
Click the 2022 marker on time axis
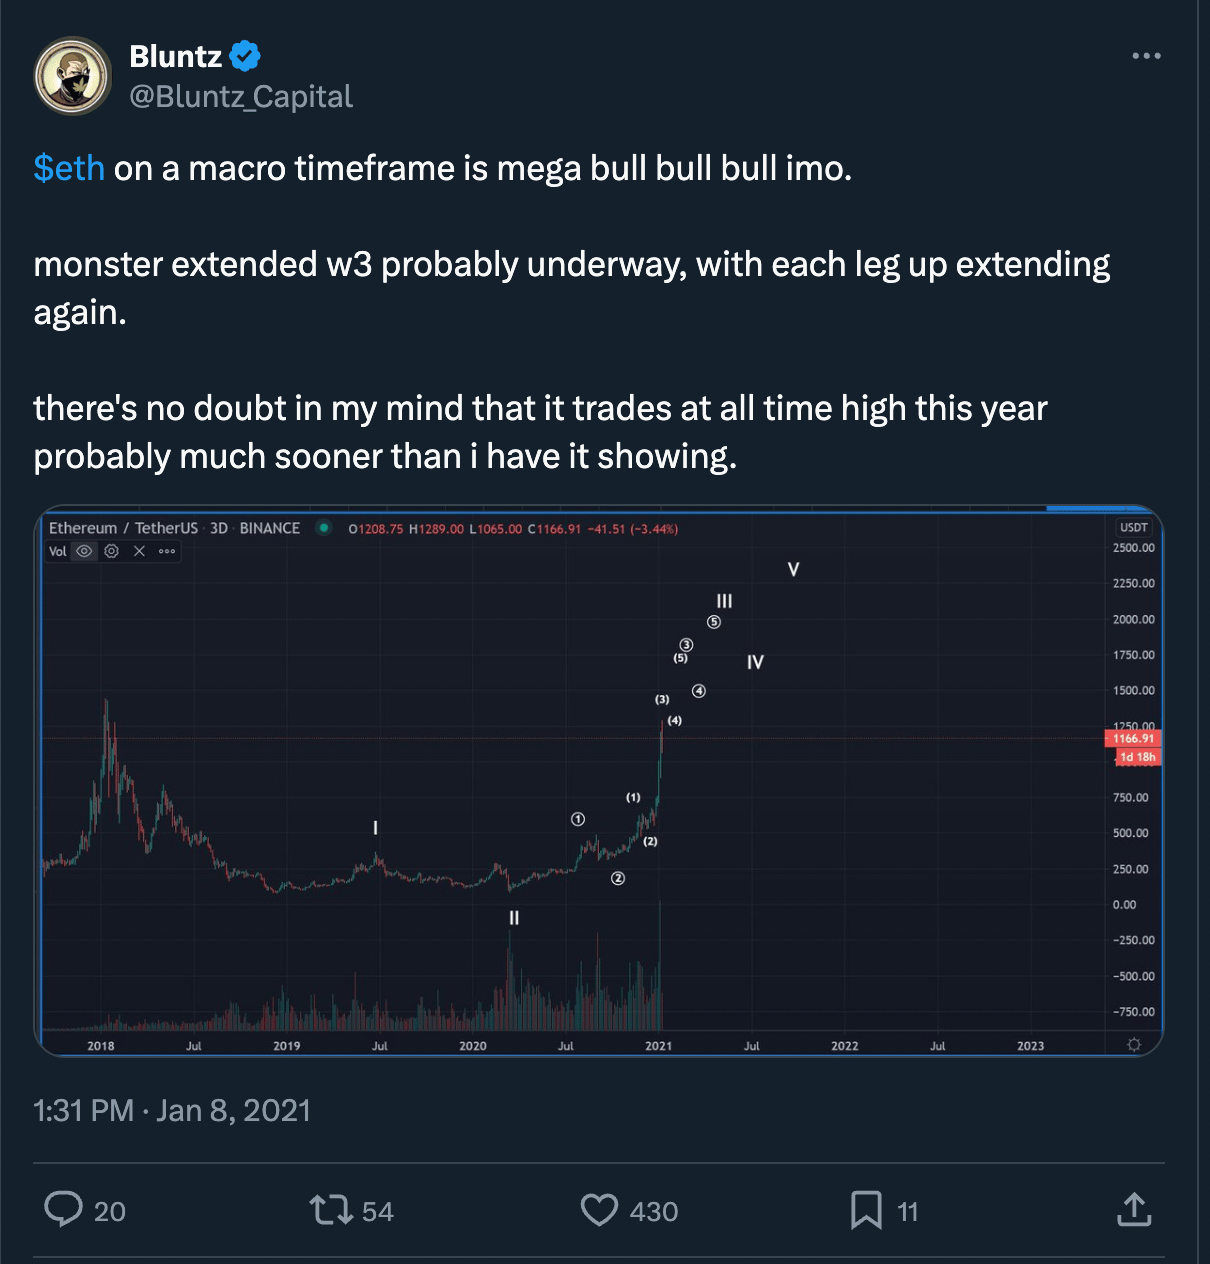(845, 1045)
